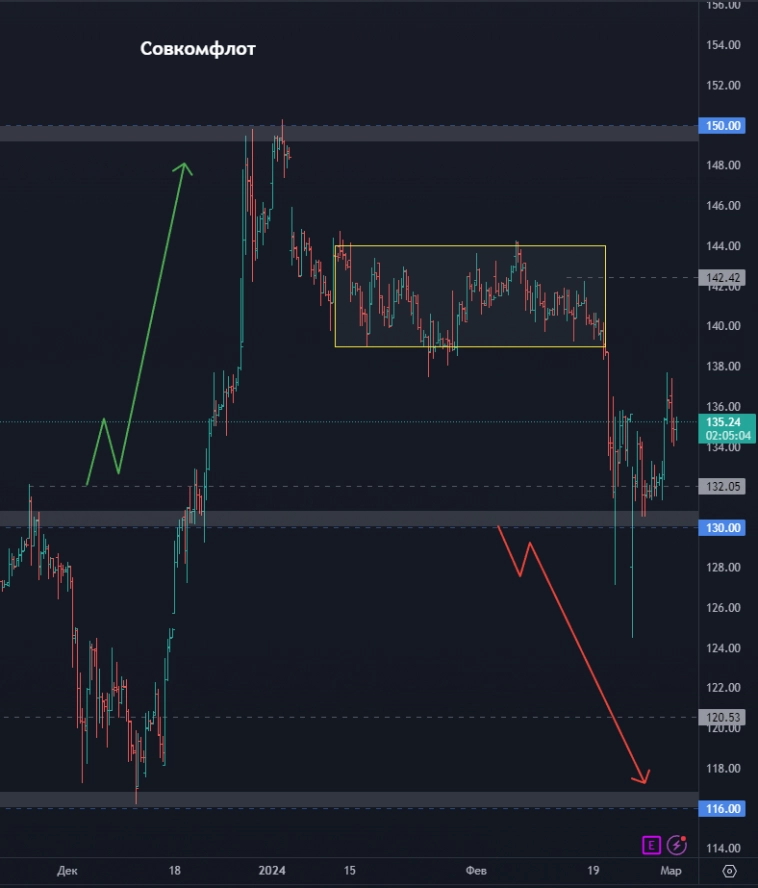Click the 142.42 dashed level price tag
The height and width of the screenshot is (888, 758).
723,277
